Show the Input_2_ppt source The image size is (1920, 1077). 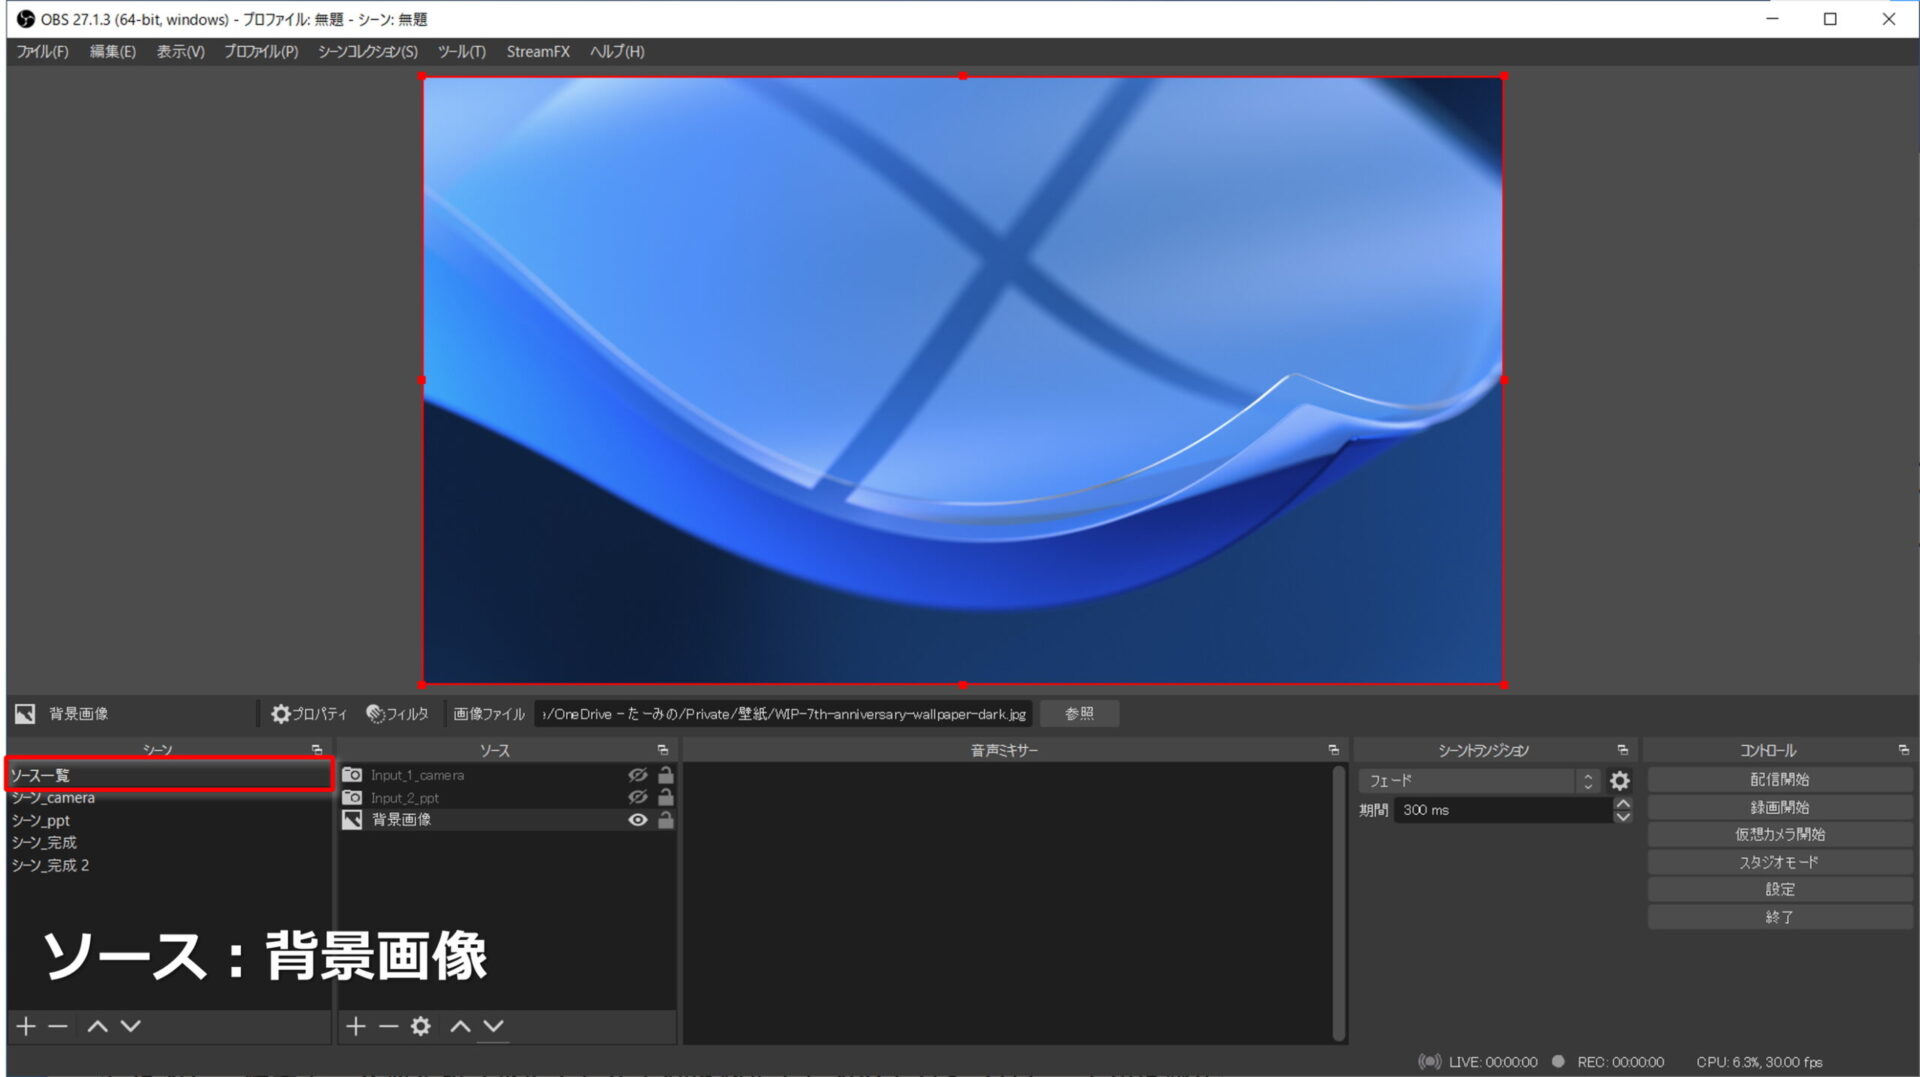click(637, 798)
